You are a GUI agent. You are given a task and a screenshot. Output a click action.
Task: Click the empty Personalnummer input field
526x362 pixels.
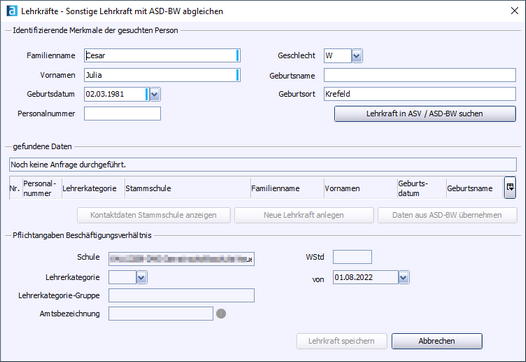click(x=122, y=114)
